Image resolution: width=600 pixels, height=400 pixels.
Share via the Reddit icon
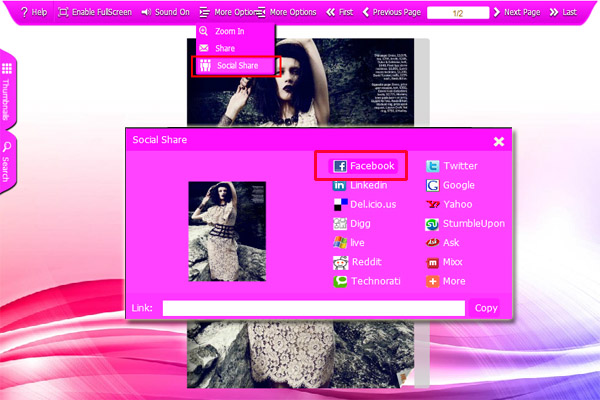pyautogui.click(x=340, y=263)
